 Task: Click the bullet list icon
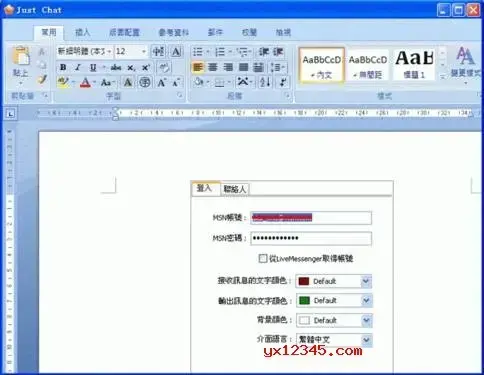(x=198, y=52)
